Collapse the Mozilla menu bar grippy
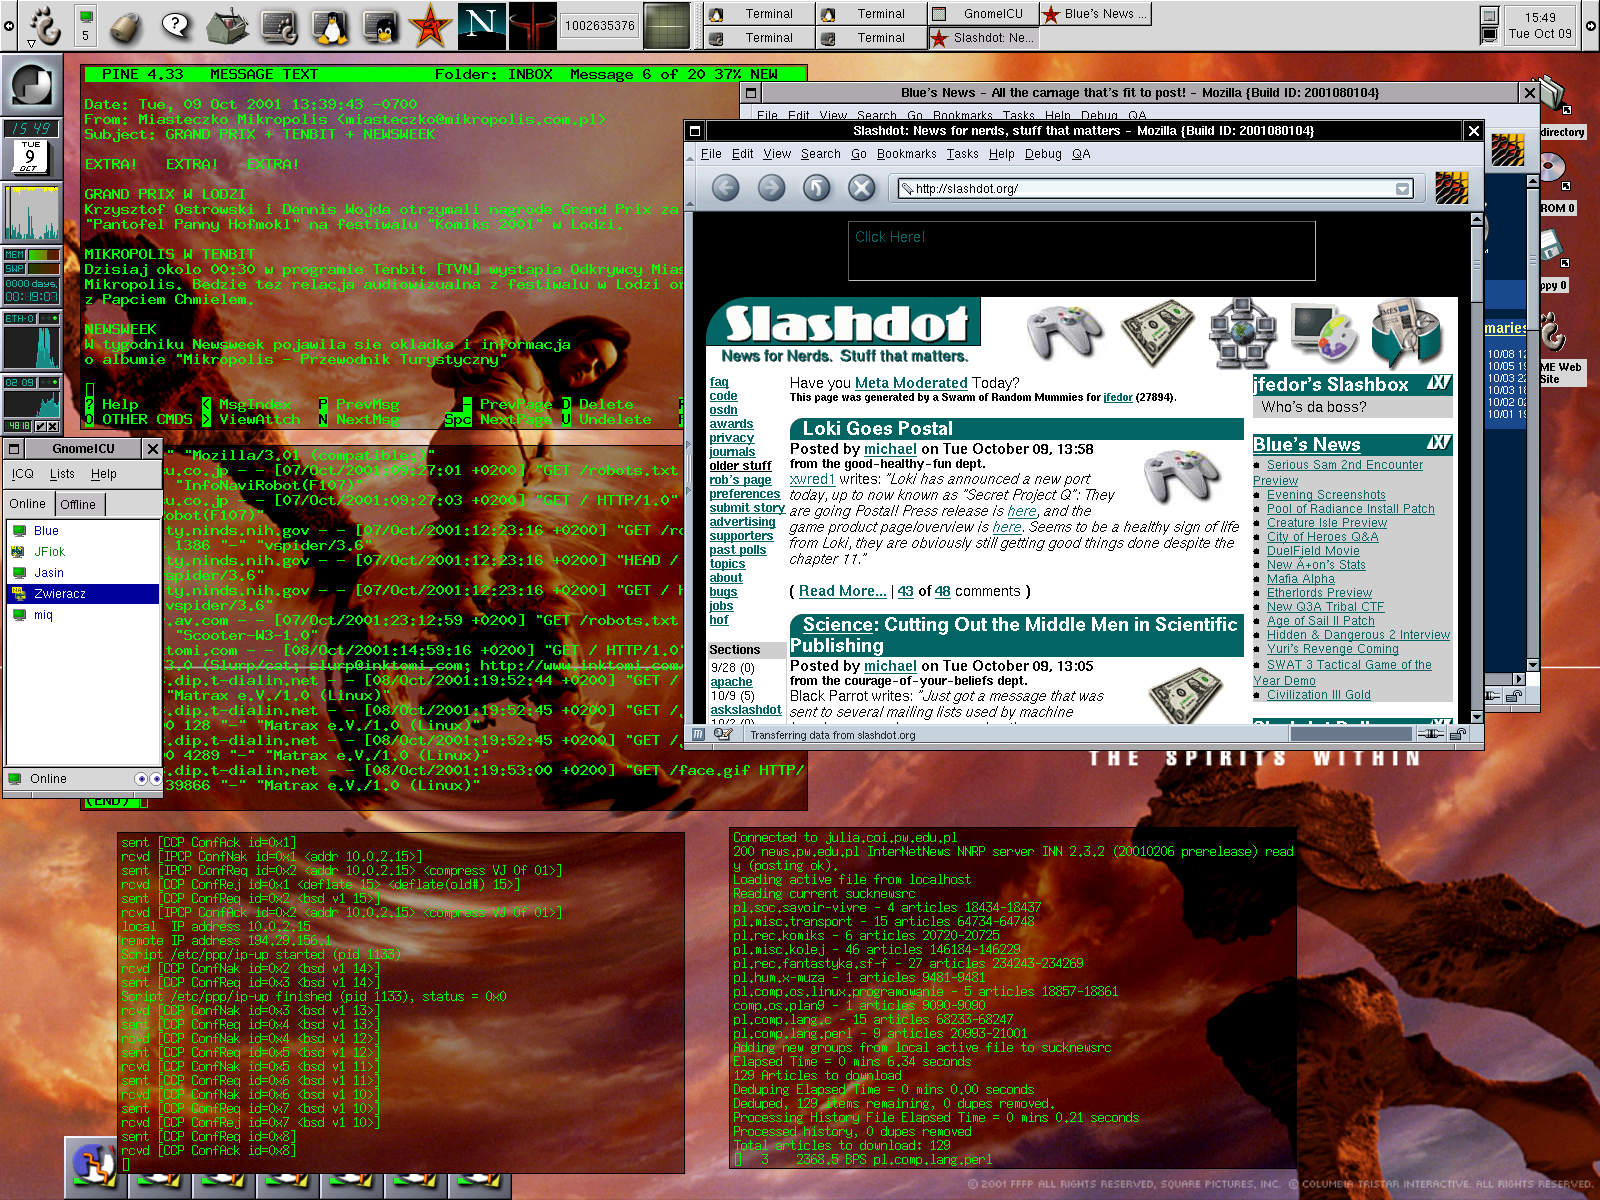Image resolution: width=1600 pixels, height=1200 pixels. coord(690,153)
